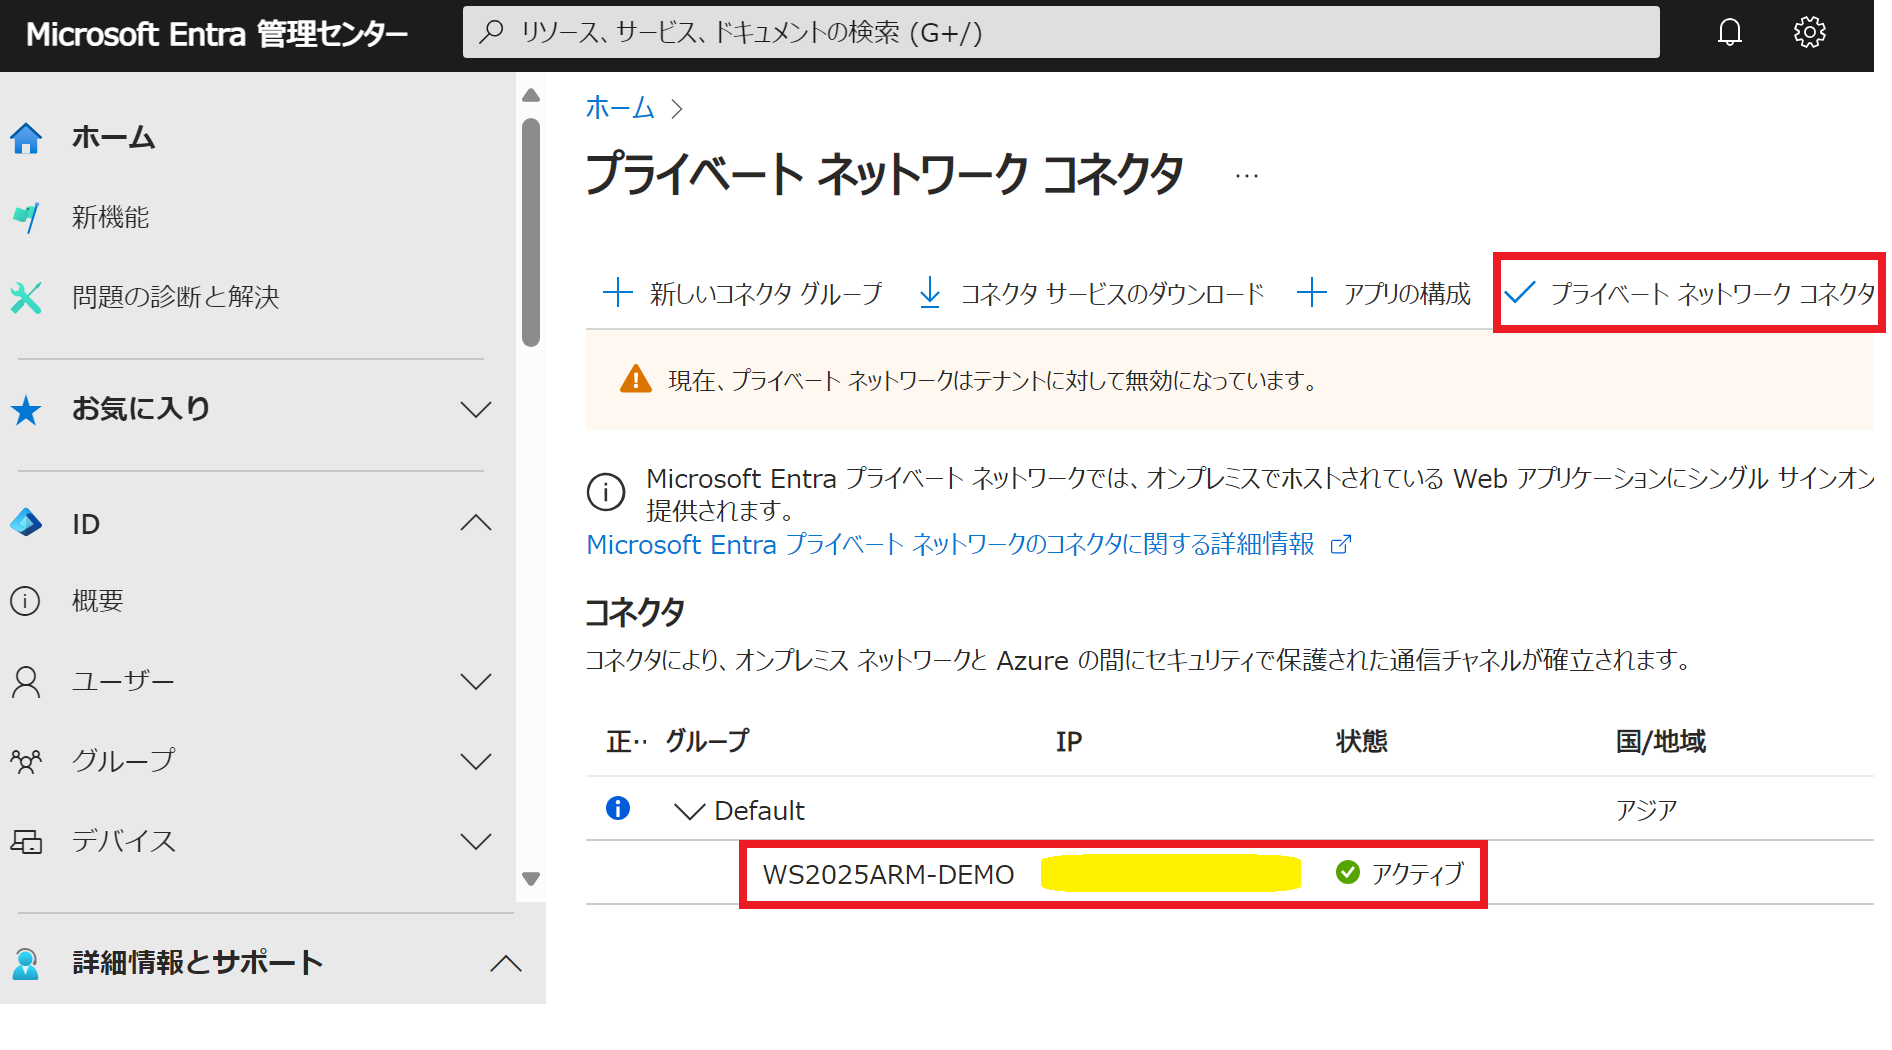Select the WS2025ARM-DEMO connector name
Screen dimensions: 1892x1050
tap(889, 875)
